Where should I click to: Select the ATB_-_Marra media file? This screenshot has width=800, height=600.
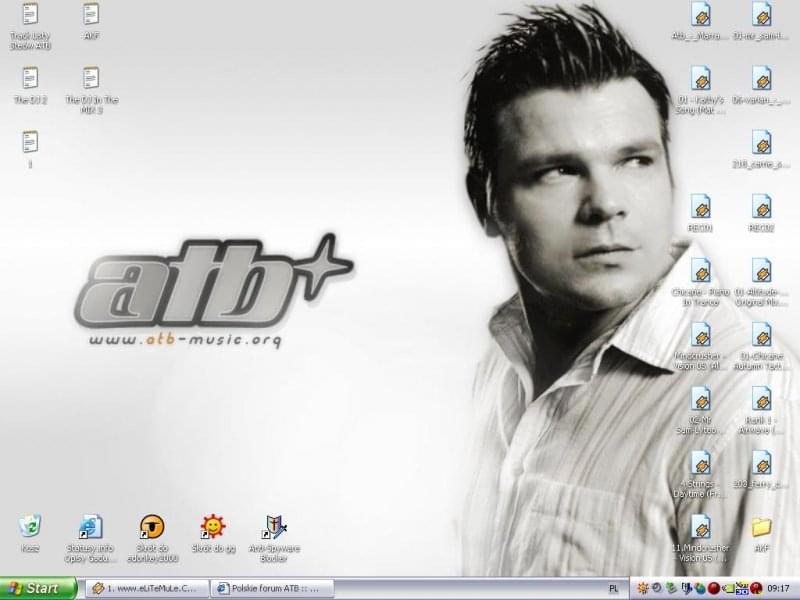[701, 21]
